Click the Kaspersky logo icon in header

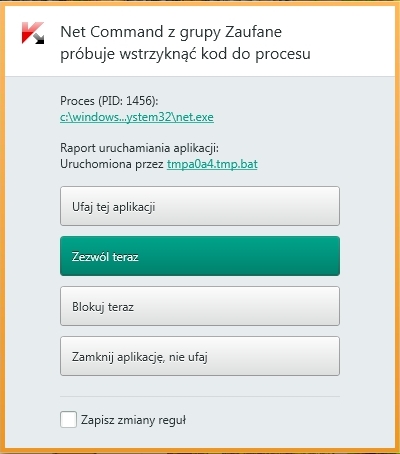(33, 33)
